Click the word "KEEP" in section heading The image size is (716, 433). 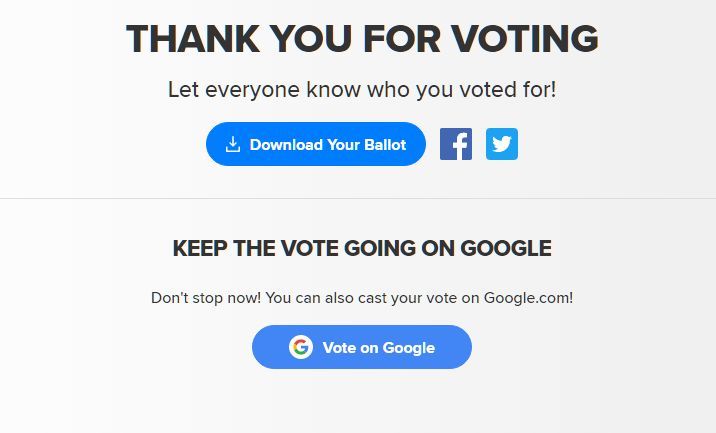pos(200,248)
